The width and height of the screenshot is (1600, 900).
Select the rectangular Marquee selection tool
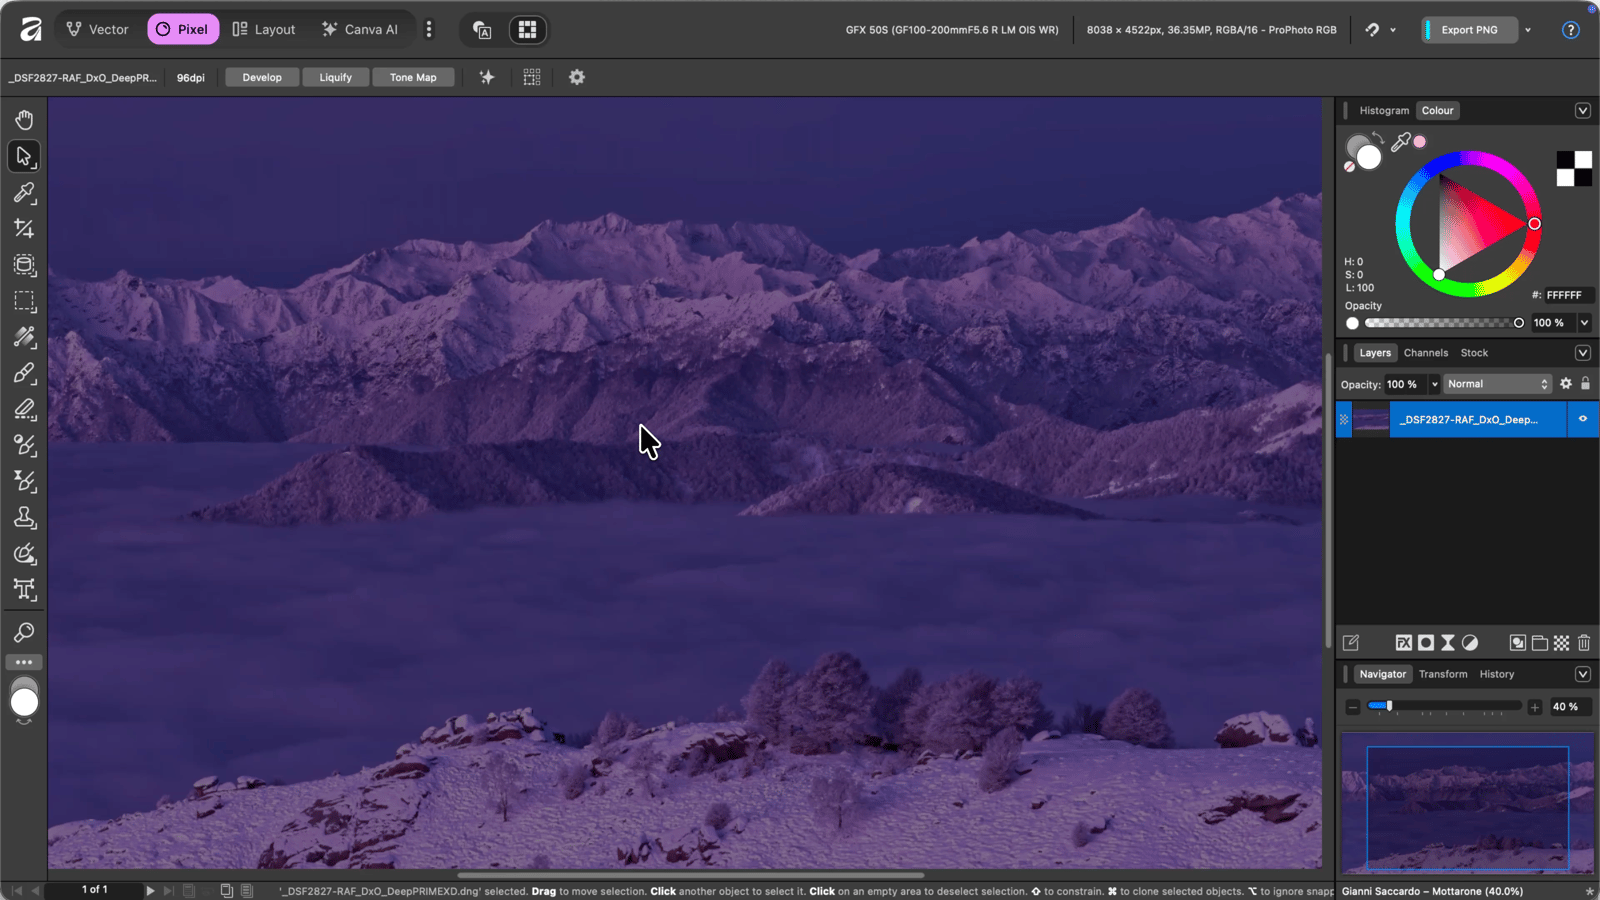click(x=24, y=301)
